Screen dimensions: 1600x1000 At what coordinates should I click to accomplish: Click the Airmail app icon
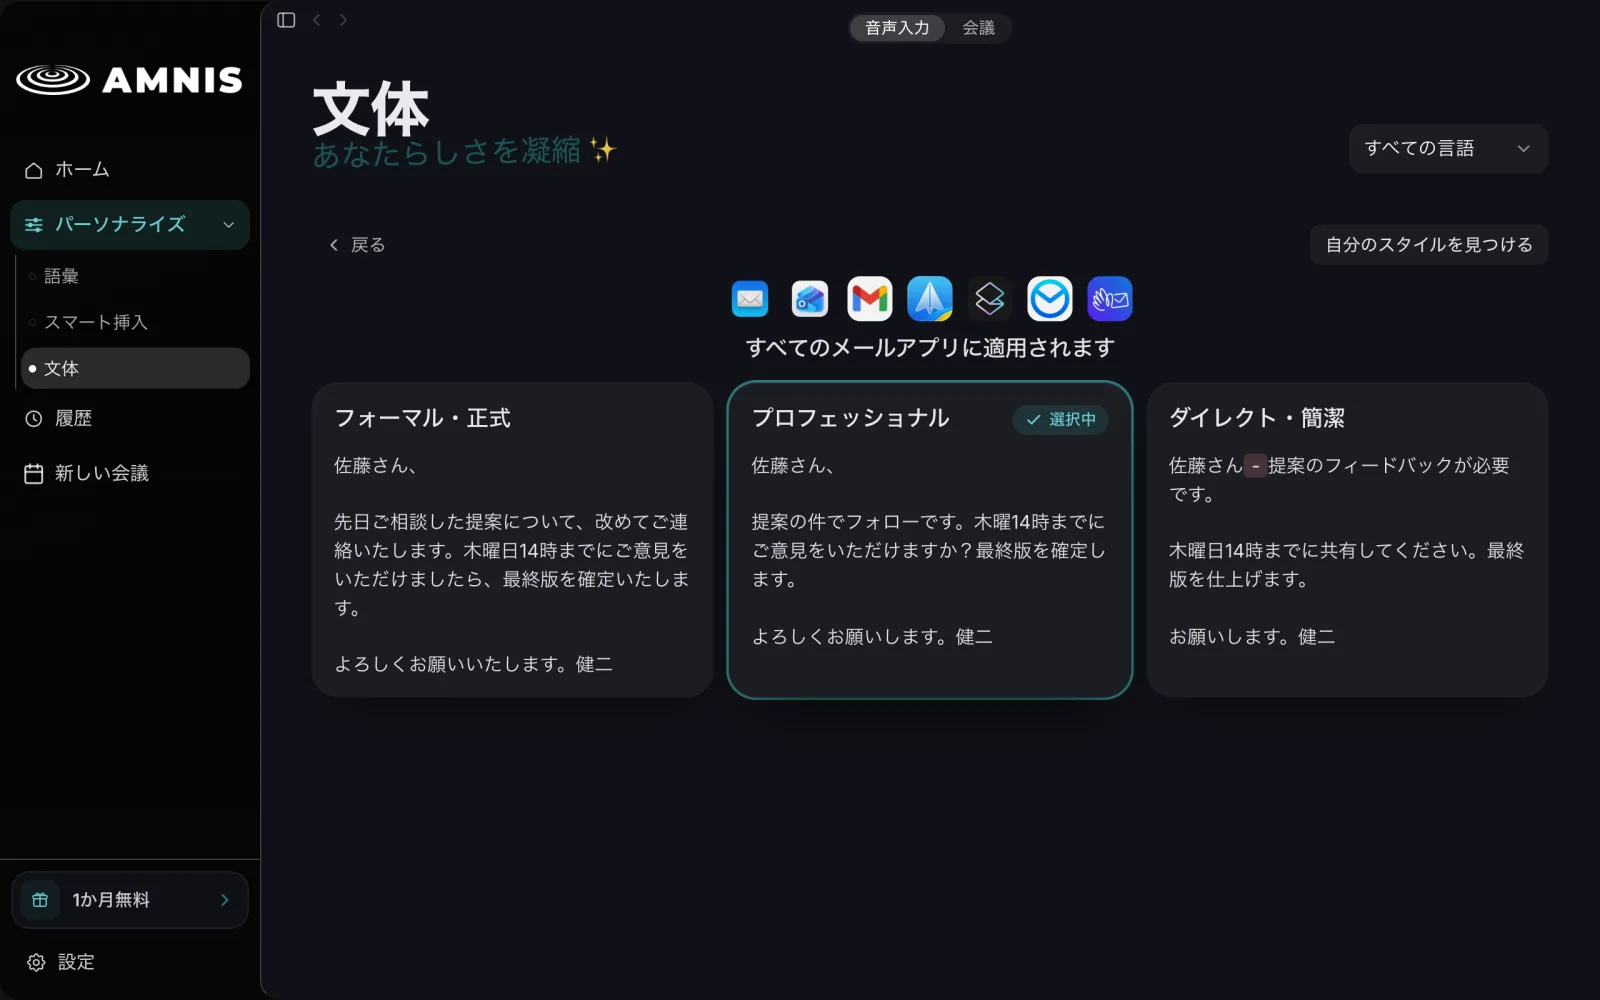click(x=1050, y=298)
